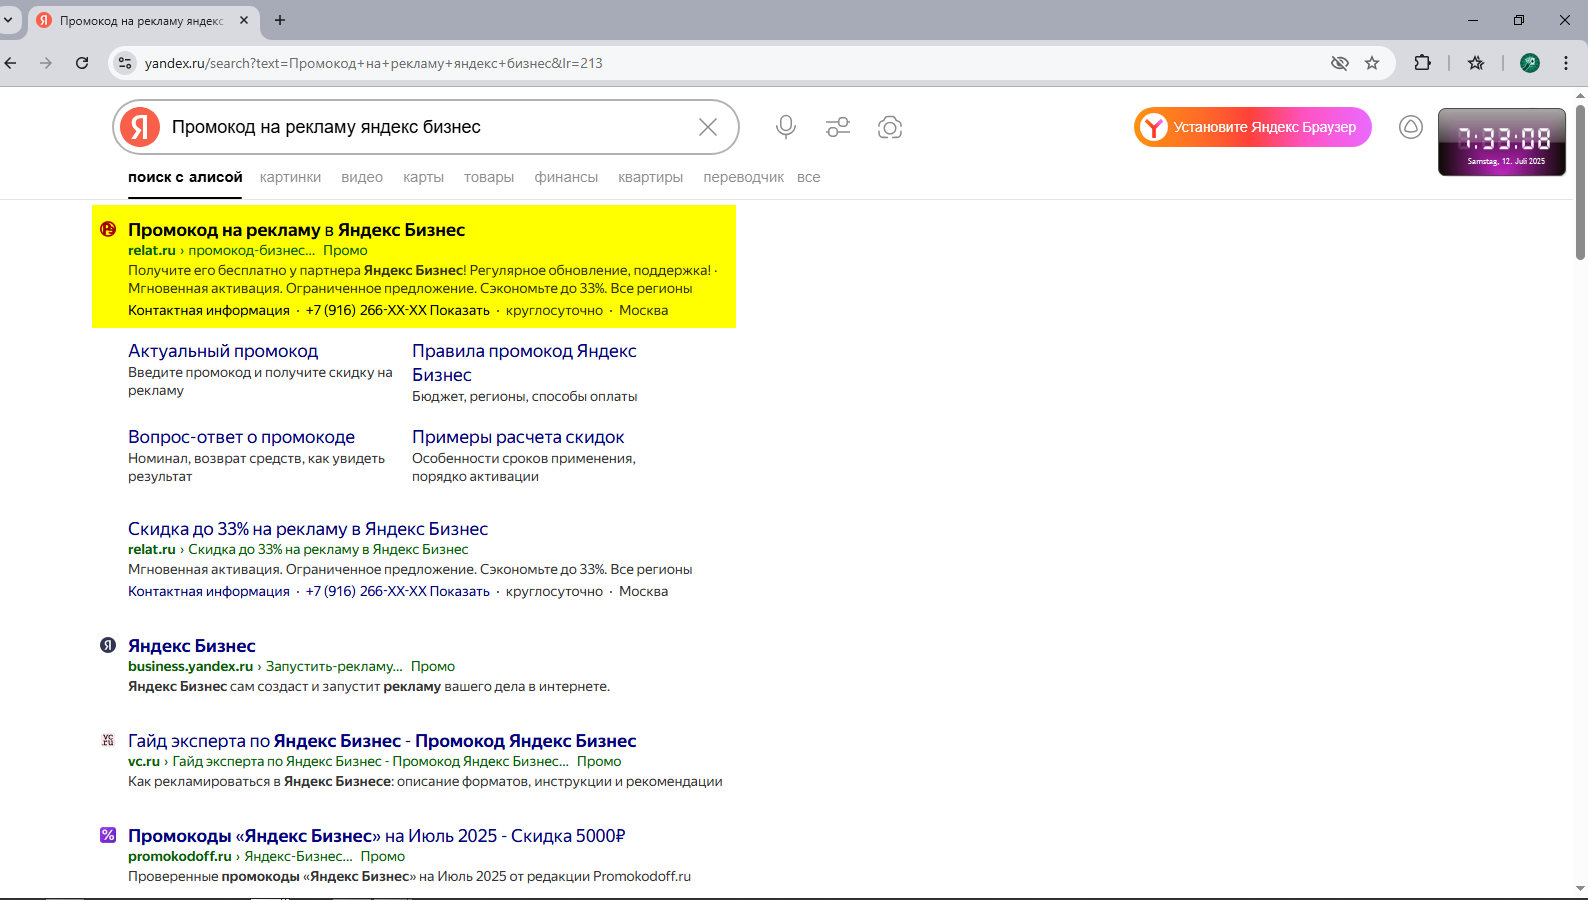1588x900 pixels.
Task: Open Вопрос-ответ о промокоде sitelink
Action: (241, 437)
